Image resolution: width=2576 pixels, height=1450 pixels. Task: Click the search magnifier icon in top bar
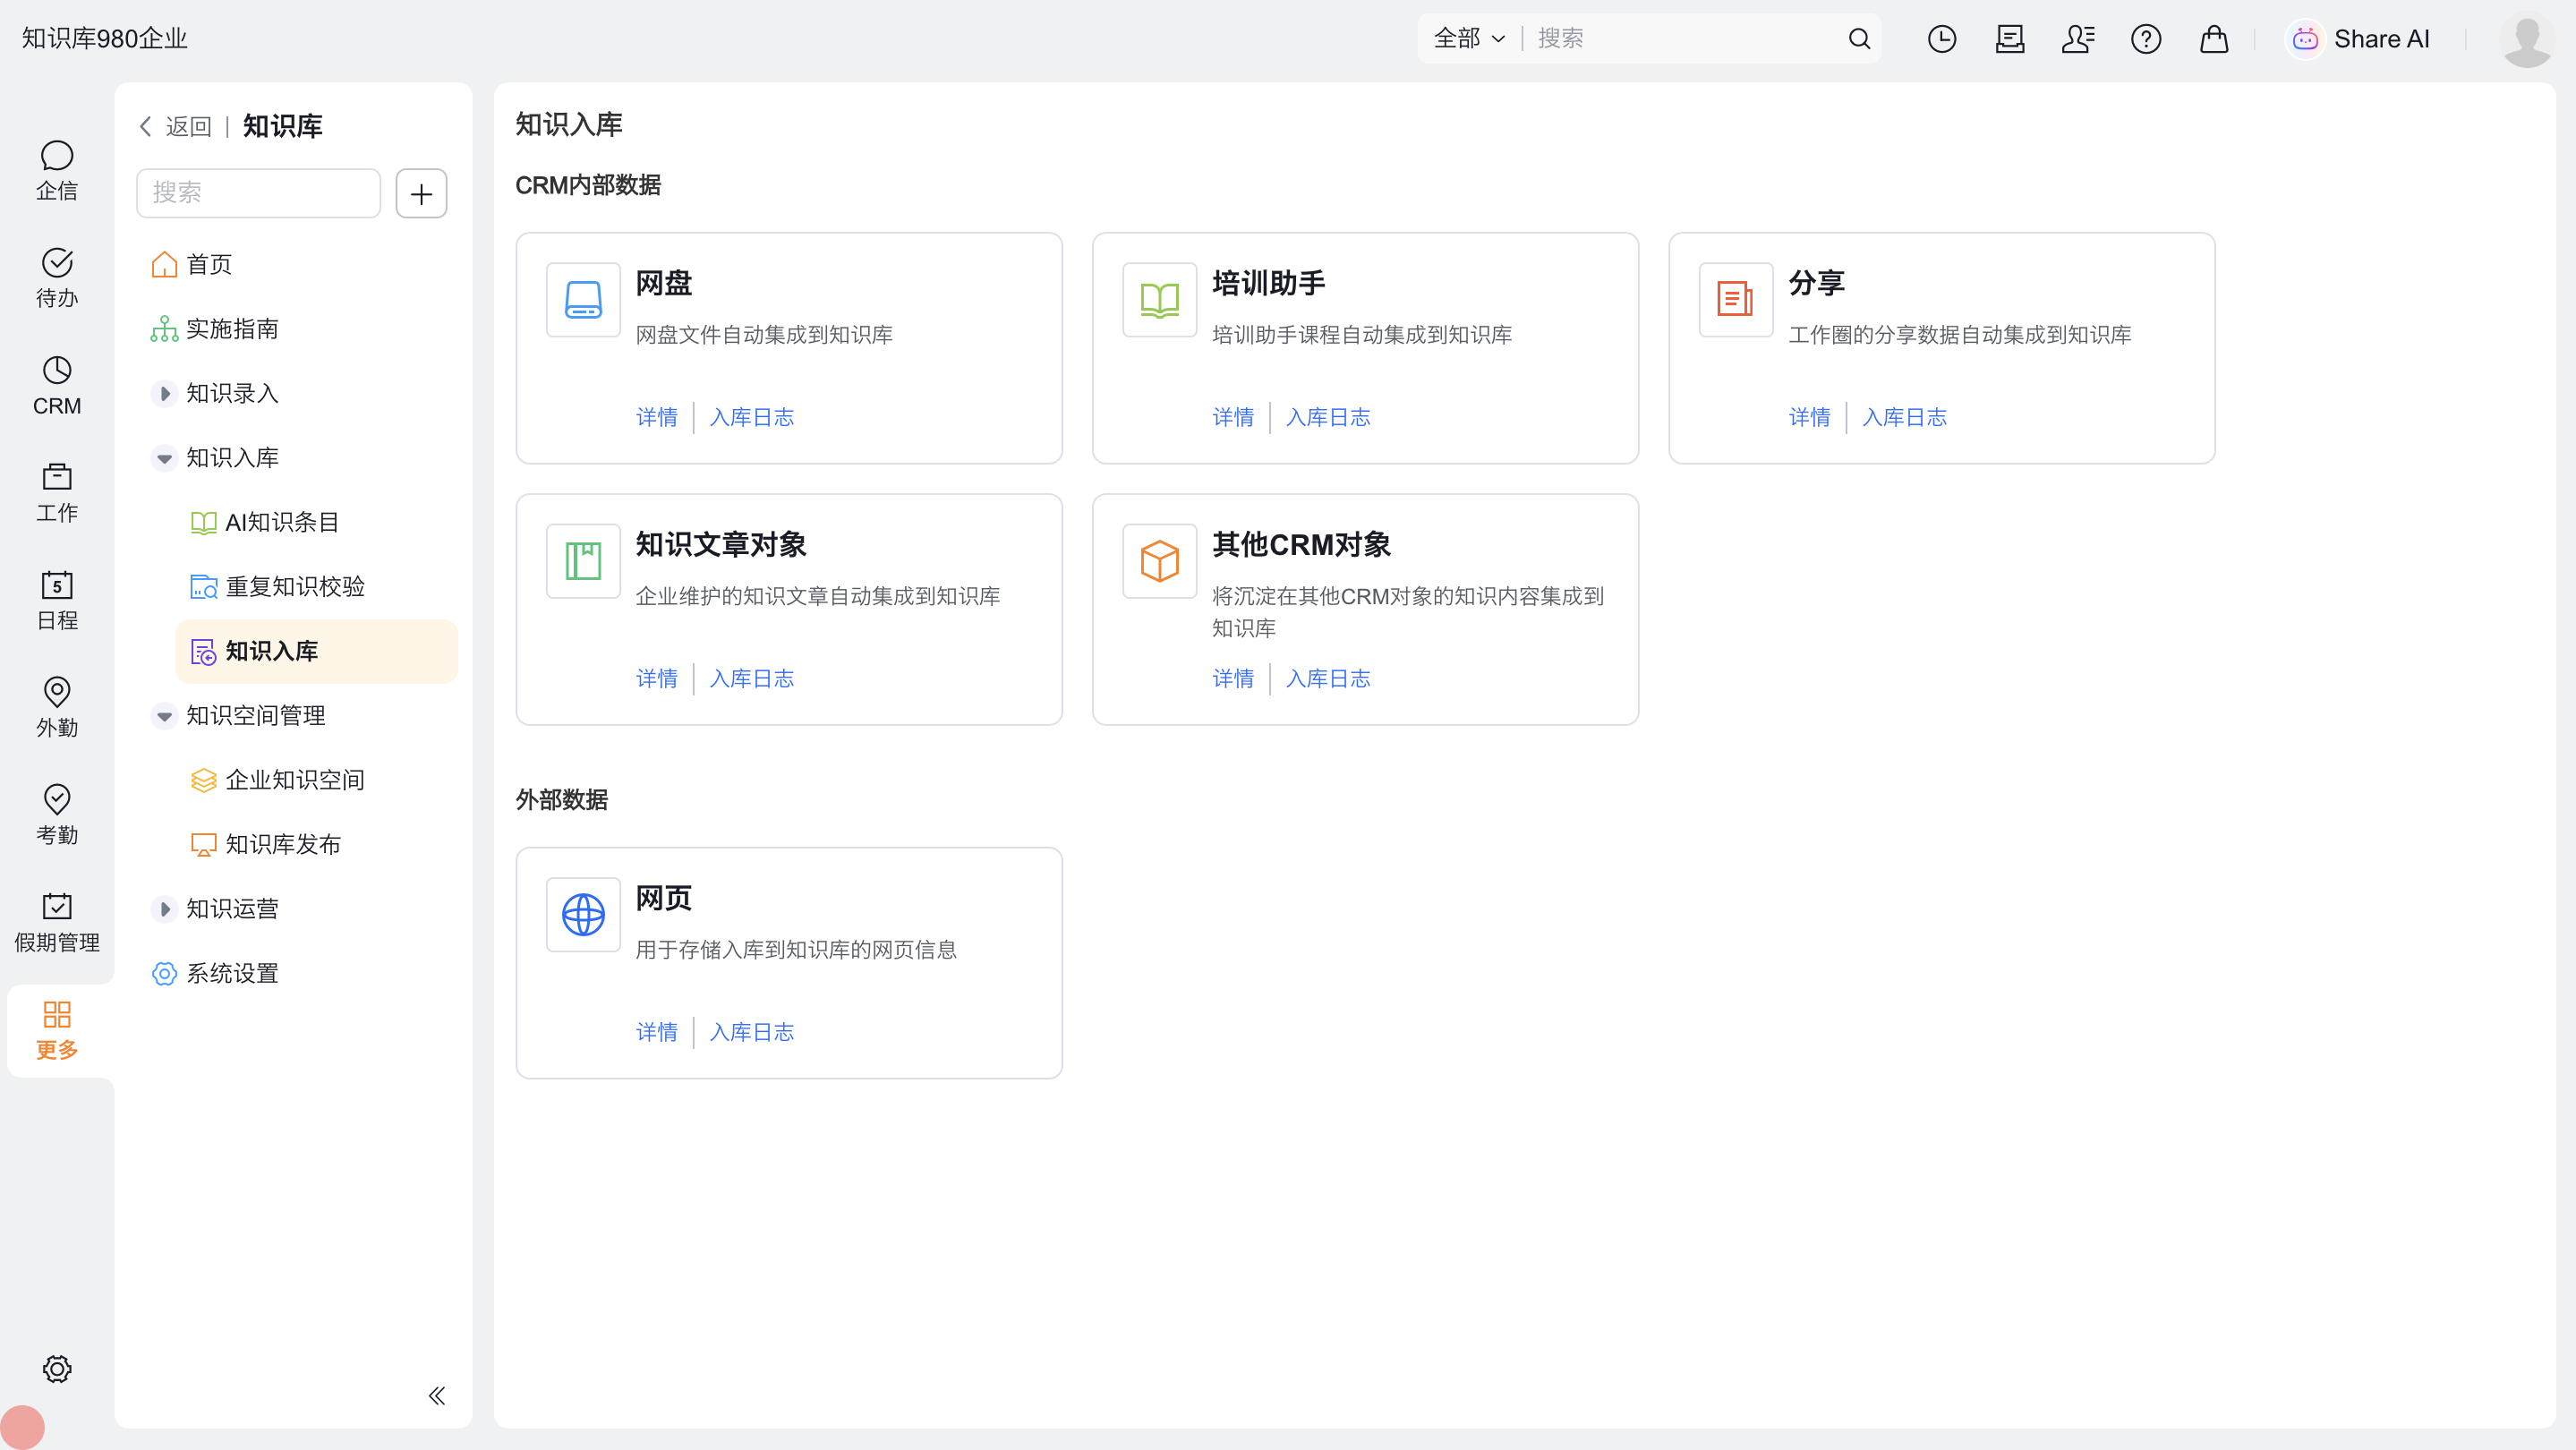click(x=1858, y=39)
